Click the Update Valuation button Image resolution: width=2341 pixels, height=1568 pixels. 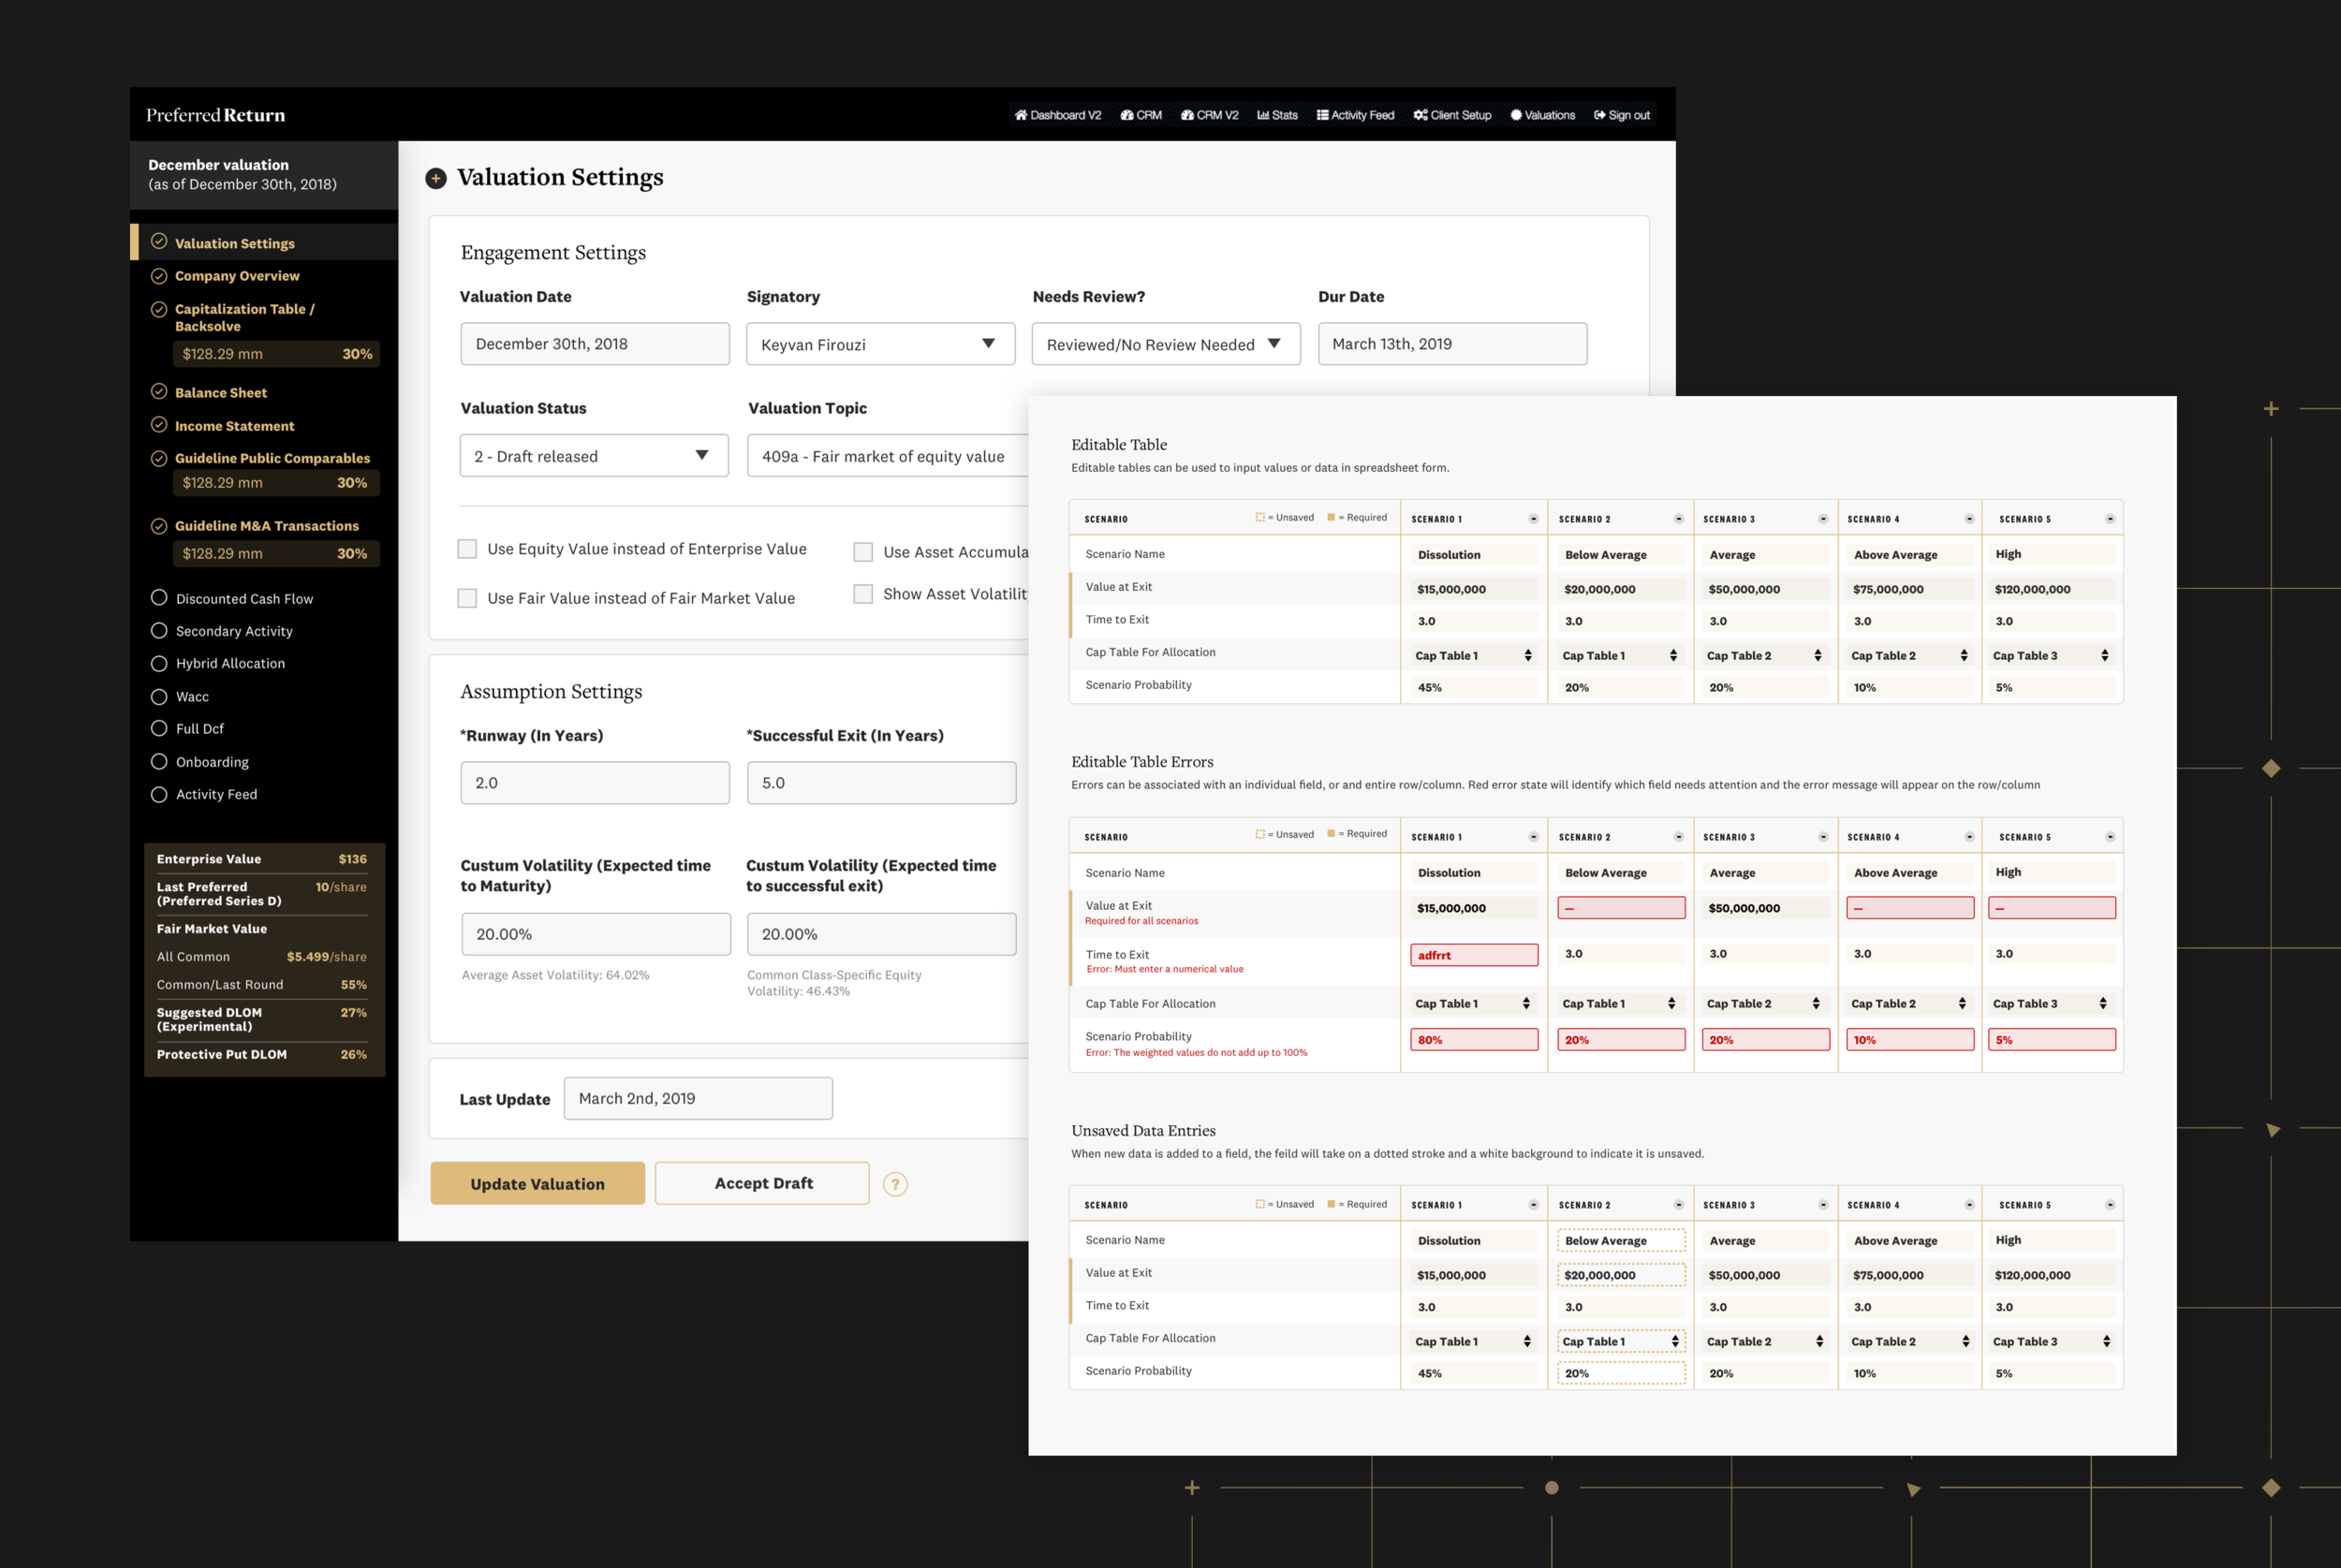coord(537,1183)
